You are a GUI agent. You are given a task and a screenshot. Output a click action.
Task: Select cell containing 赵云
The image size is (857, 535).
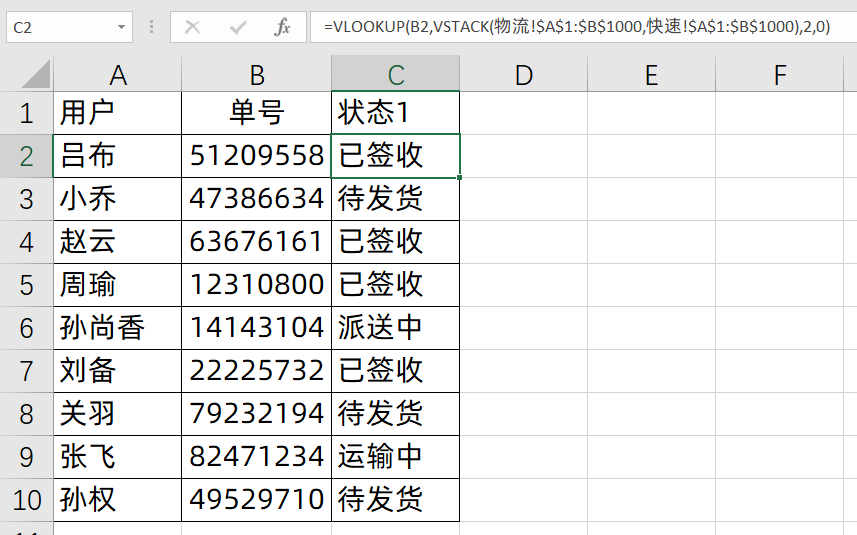point(118,242)
